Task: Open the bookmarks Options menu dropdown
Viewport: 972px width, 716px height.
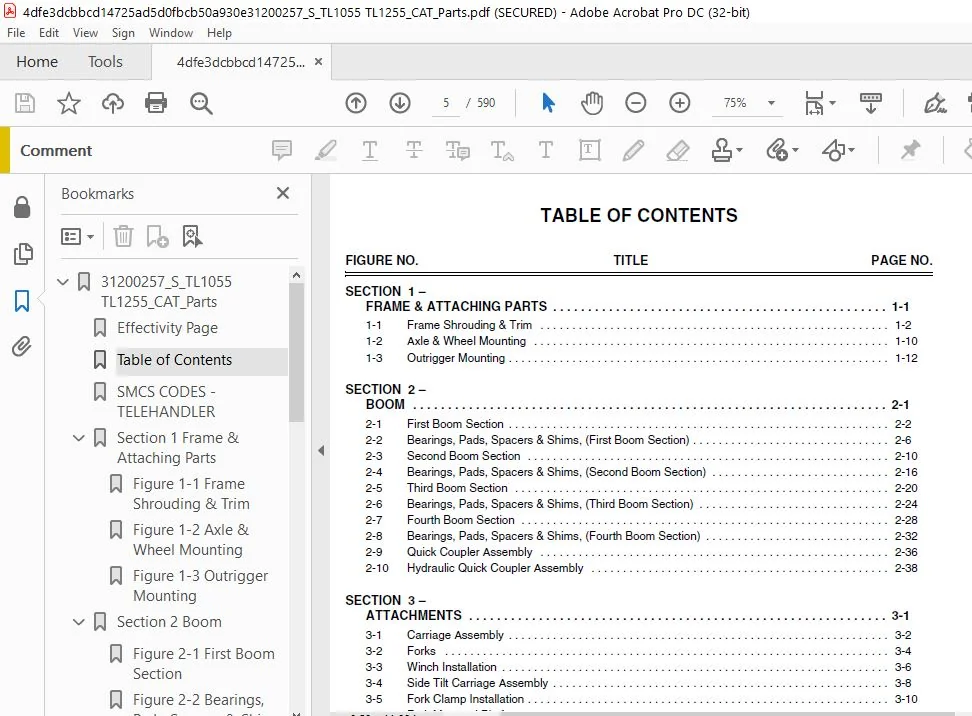Action: coord(77,237)
